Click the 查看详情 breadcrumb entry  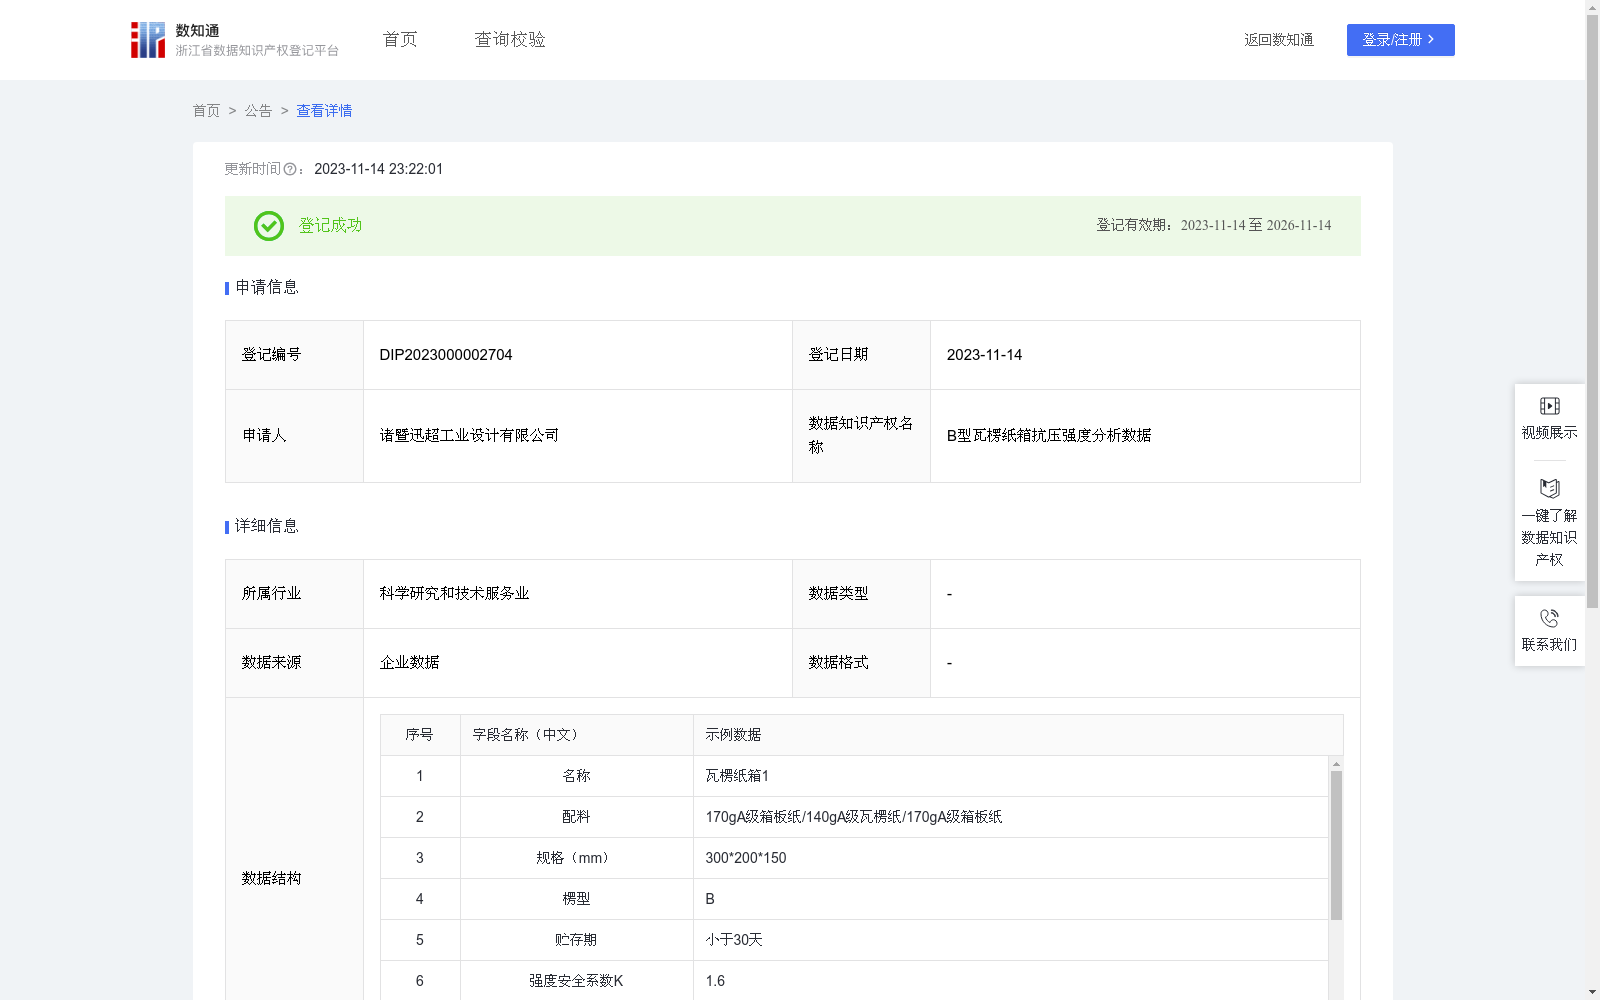pos(323,110)
